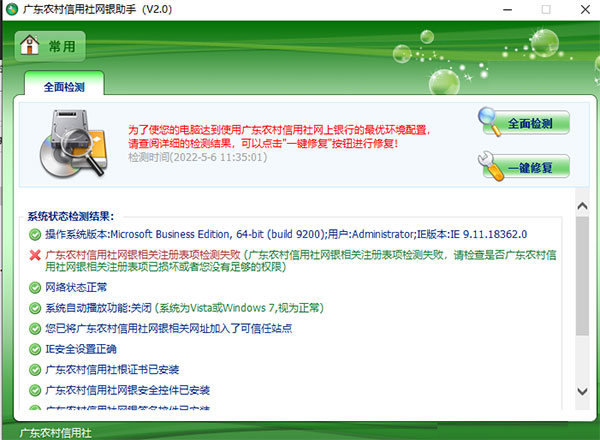Screen dimensions: 600x440
Task: Minimize the 网银助手 window
Action: pos(508,10)
